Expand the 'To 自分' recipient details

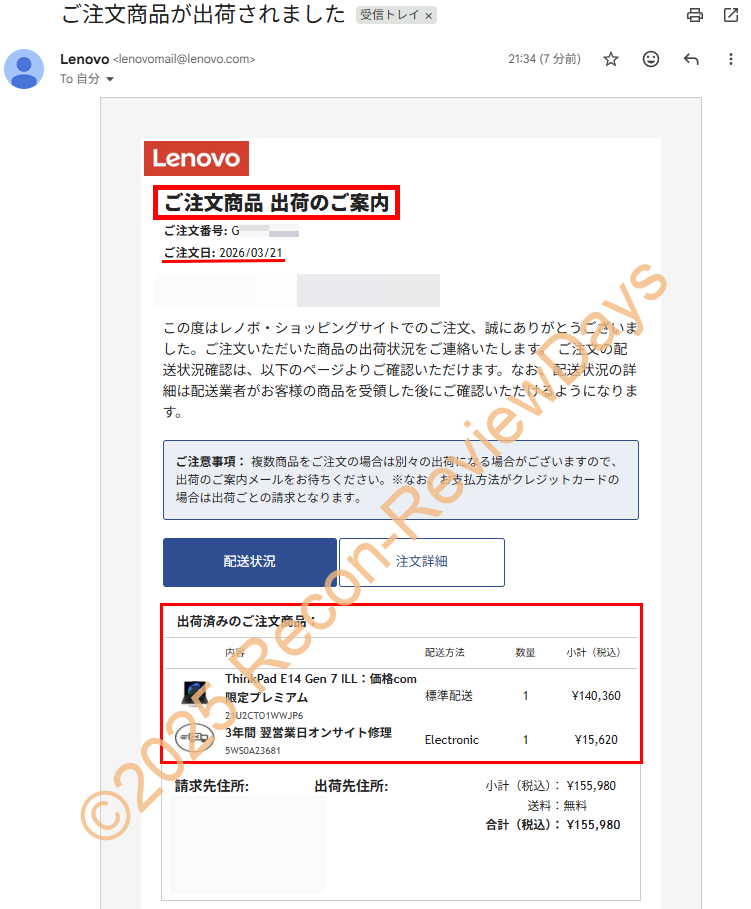(110, 80)
